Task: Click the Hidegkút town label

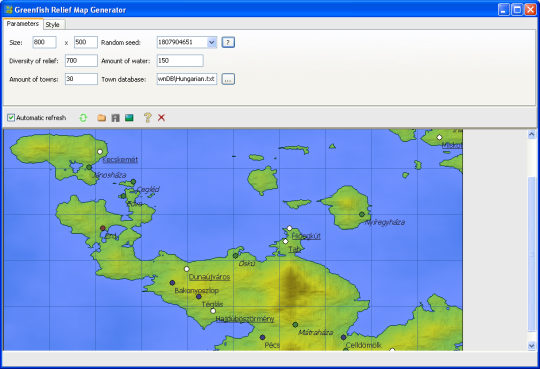Action: (306, 236)
